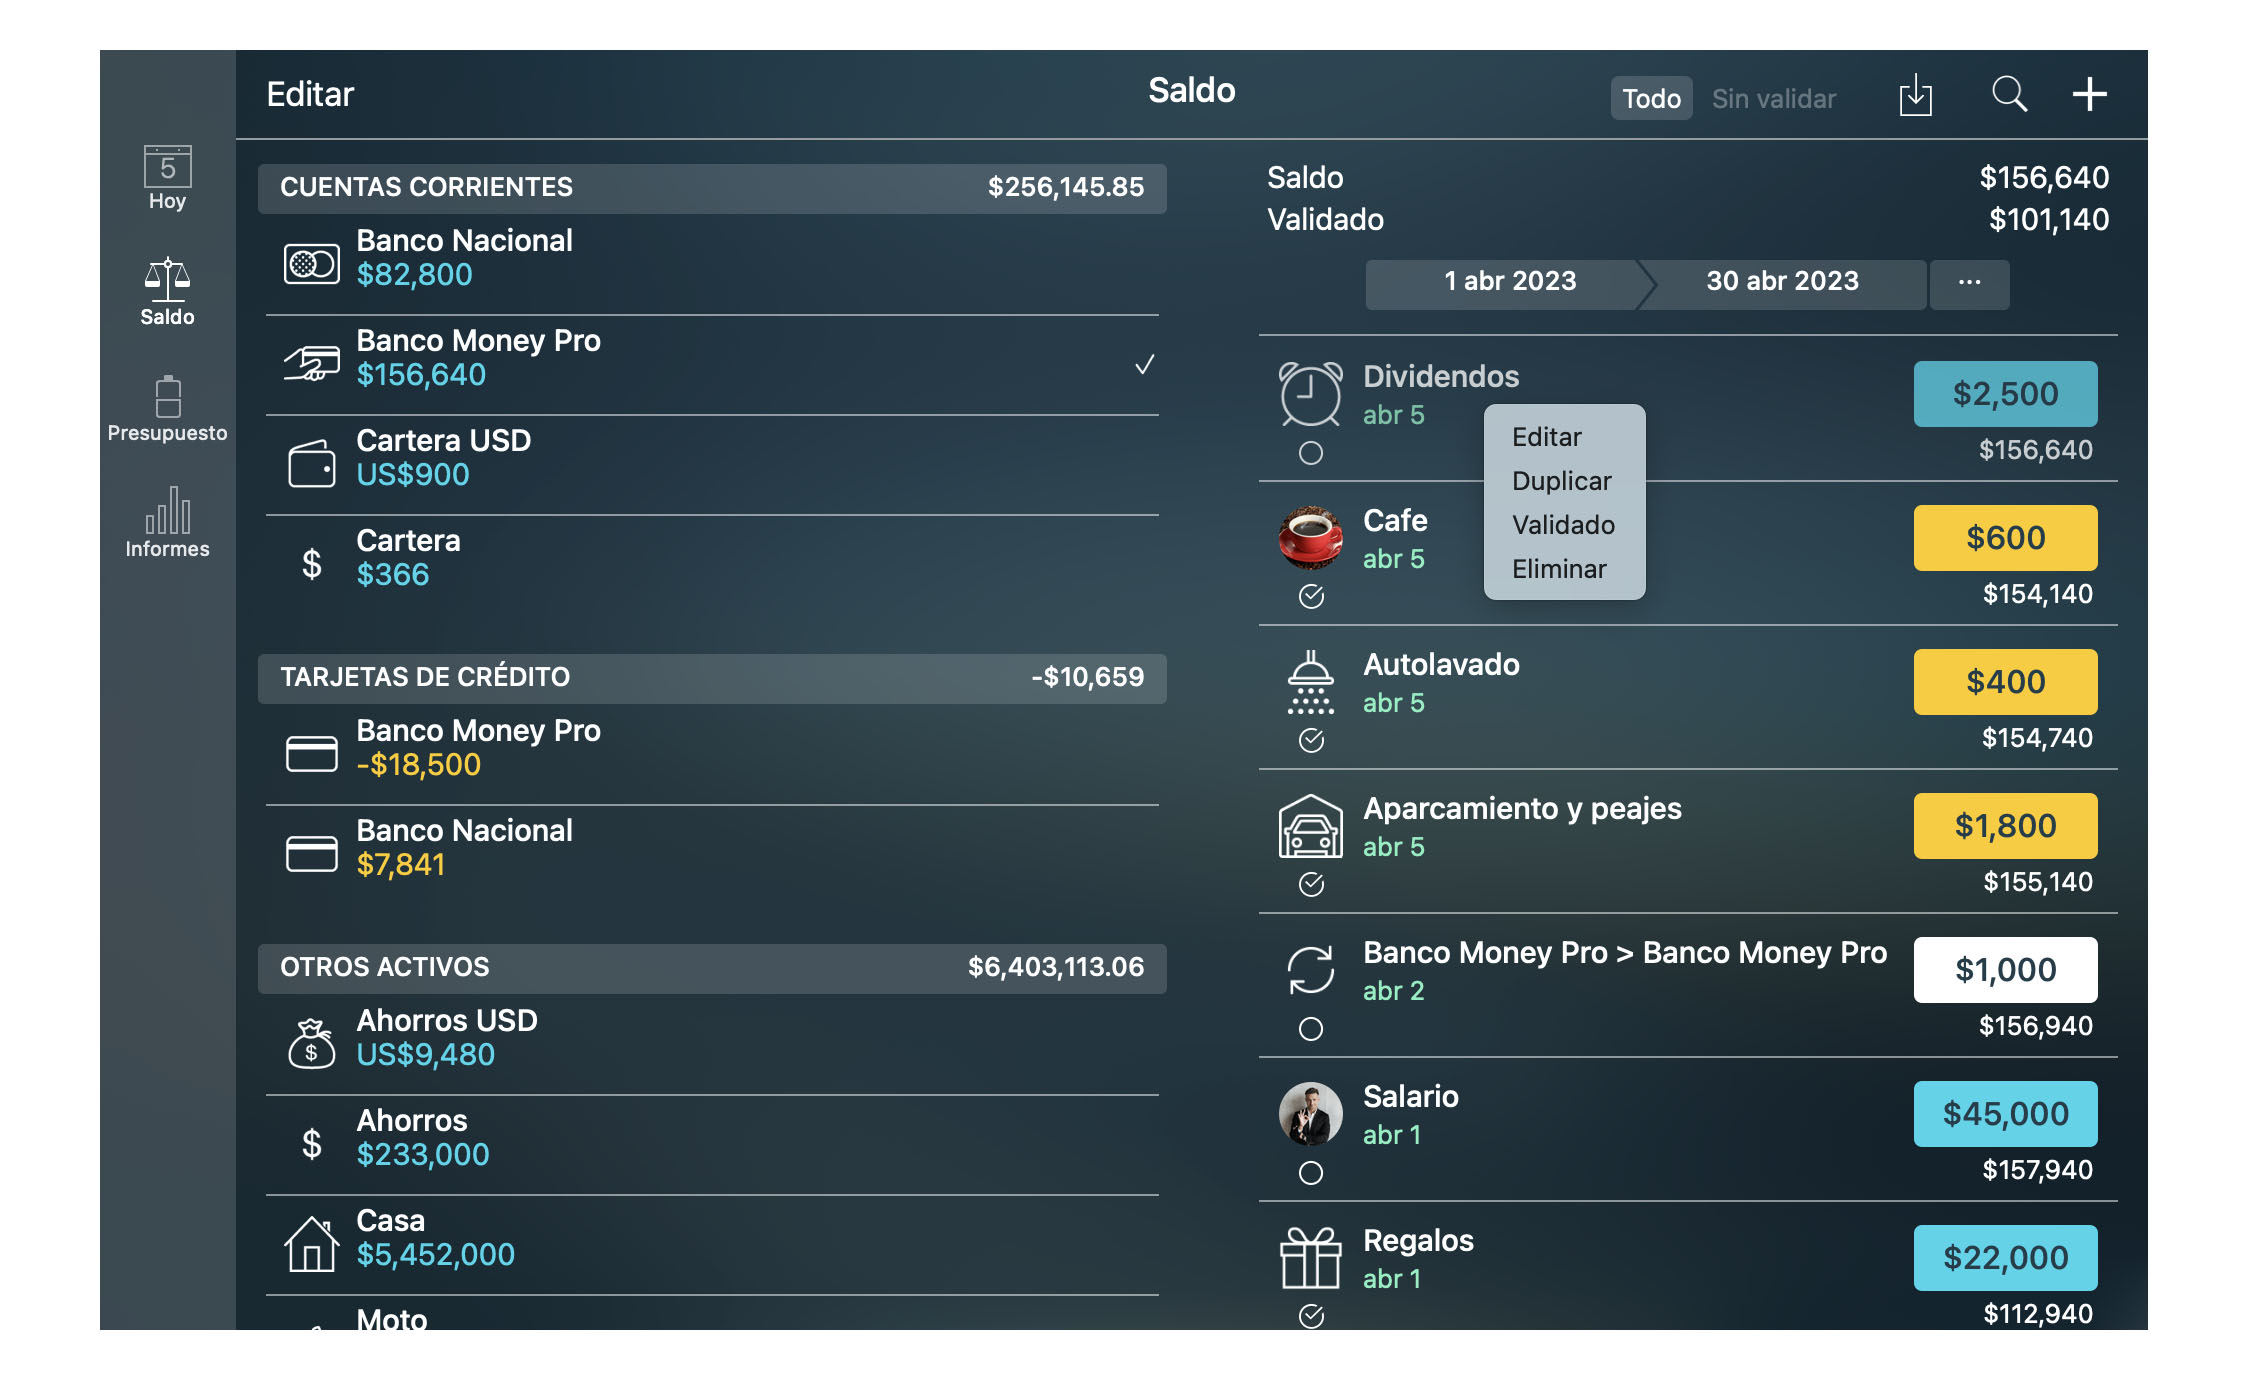Image resolution: width=2248 pixels, height=1380 pixels.
Task: Click the gift icon on the Regalos transaction
Action: pyautogui.click(x=1311, y=1260)
